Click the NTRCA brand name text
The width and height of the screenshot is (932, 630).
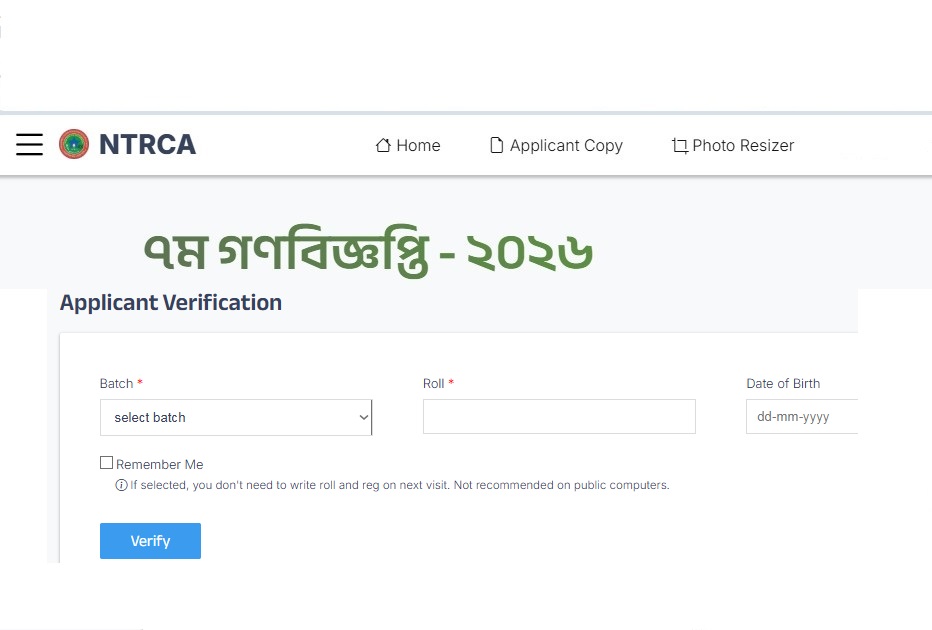pos(147,145)
